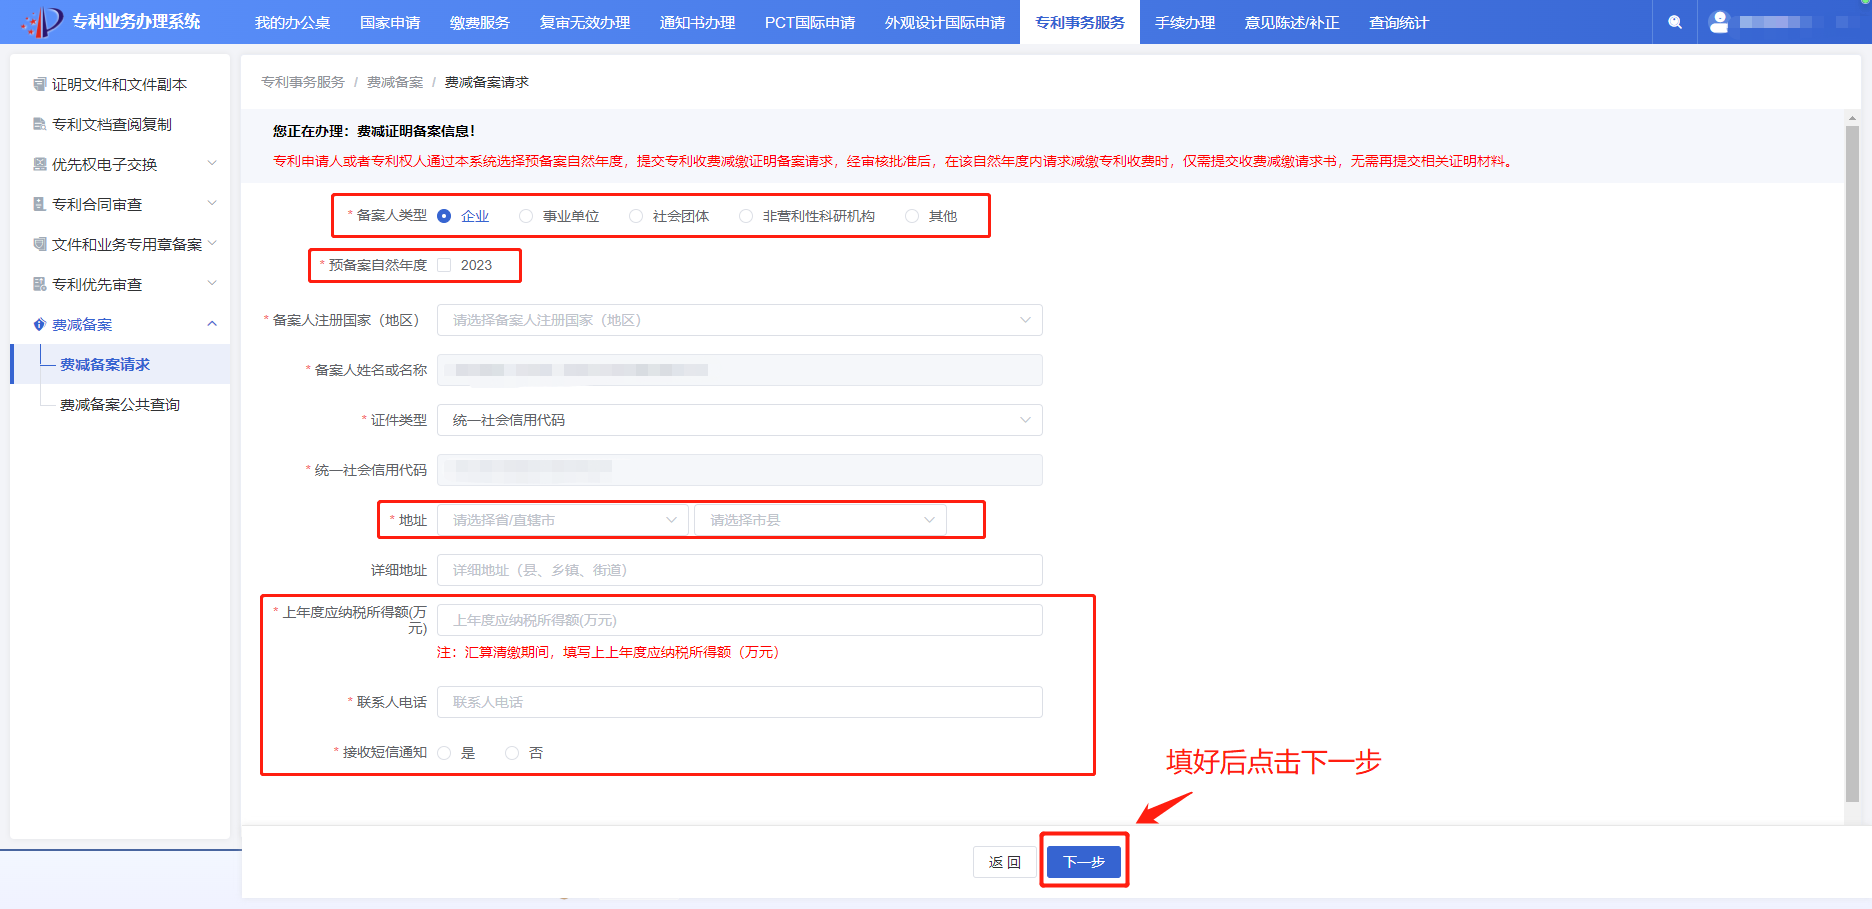This screenshot has height=909, width=1872.
Task: 切换到“国家申请”导航菜单
Action: 390,22
